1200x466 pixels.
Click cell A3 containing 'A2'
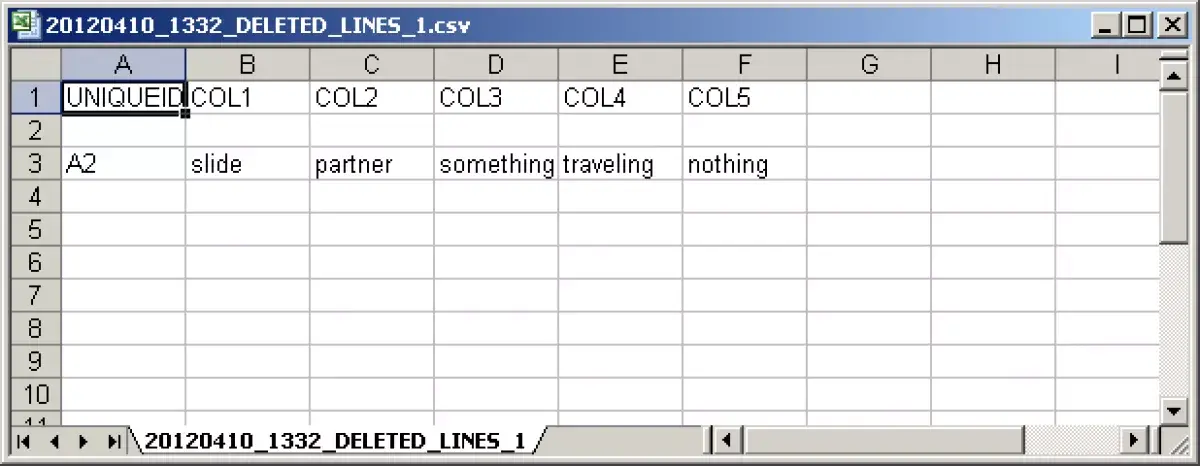(123, 164)
